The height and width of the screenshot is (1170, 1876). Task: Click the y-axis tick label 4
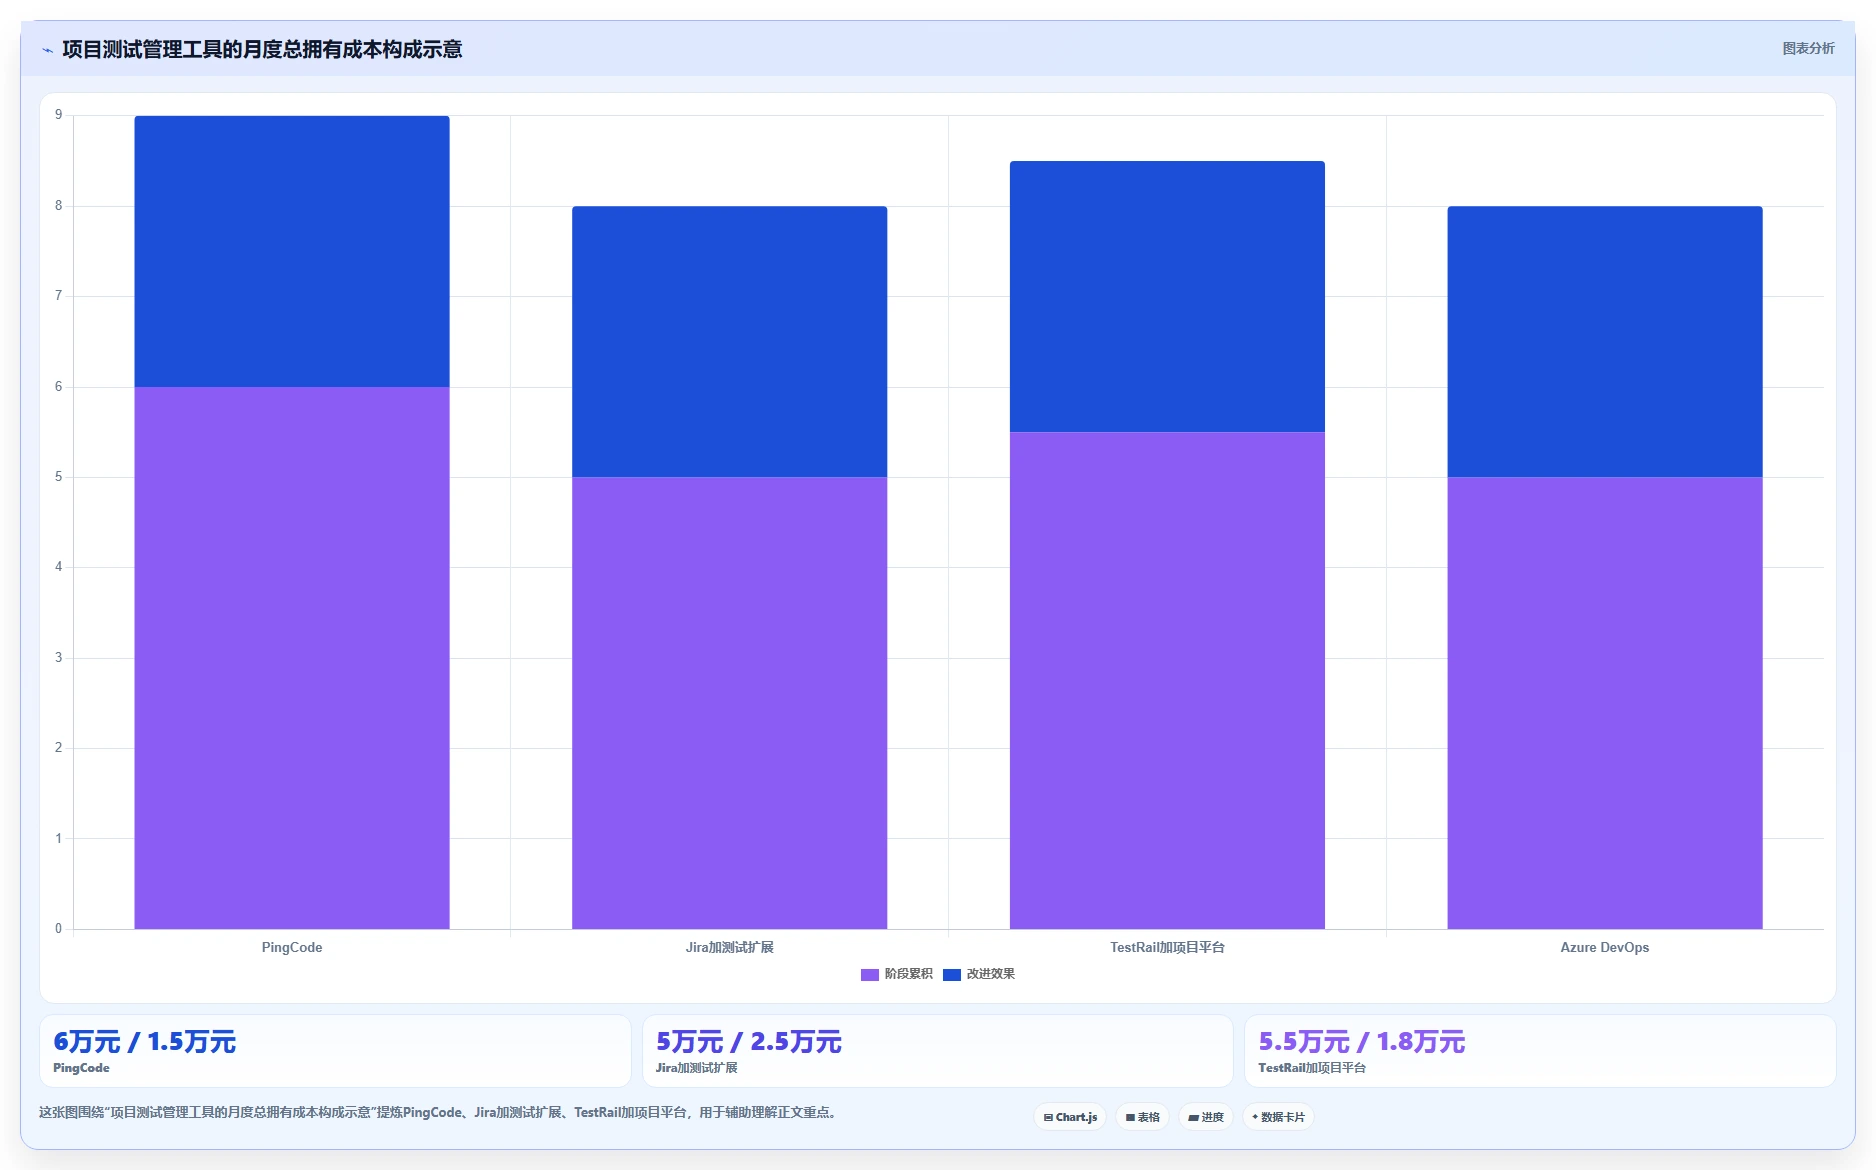pos(58,567)
